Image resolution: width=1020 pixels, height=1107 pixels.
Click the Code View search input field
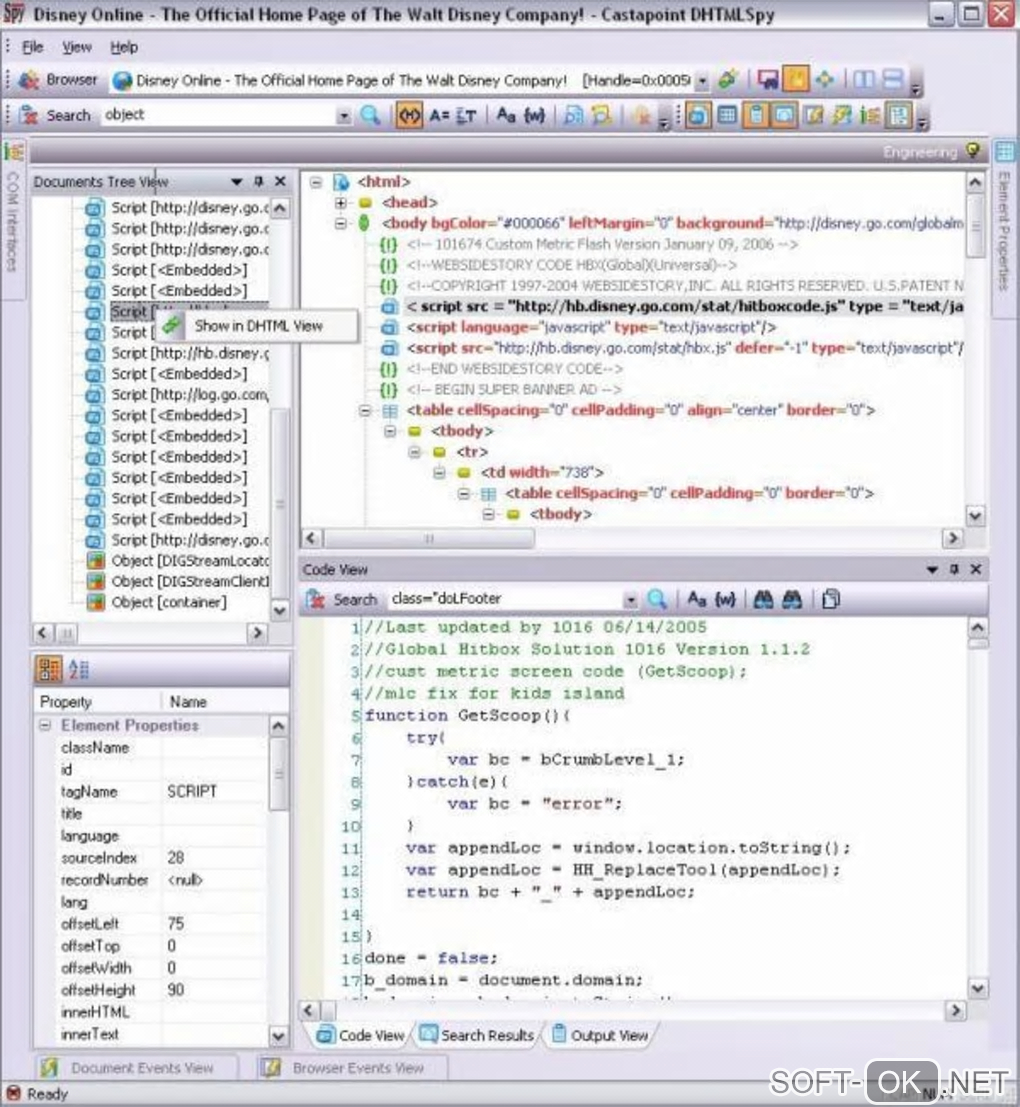[x=505, y=599]
